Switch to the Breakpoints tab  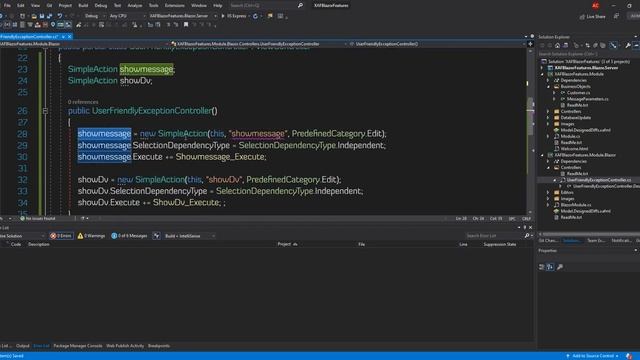point(159,346)
